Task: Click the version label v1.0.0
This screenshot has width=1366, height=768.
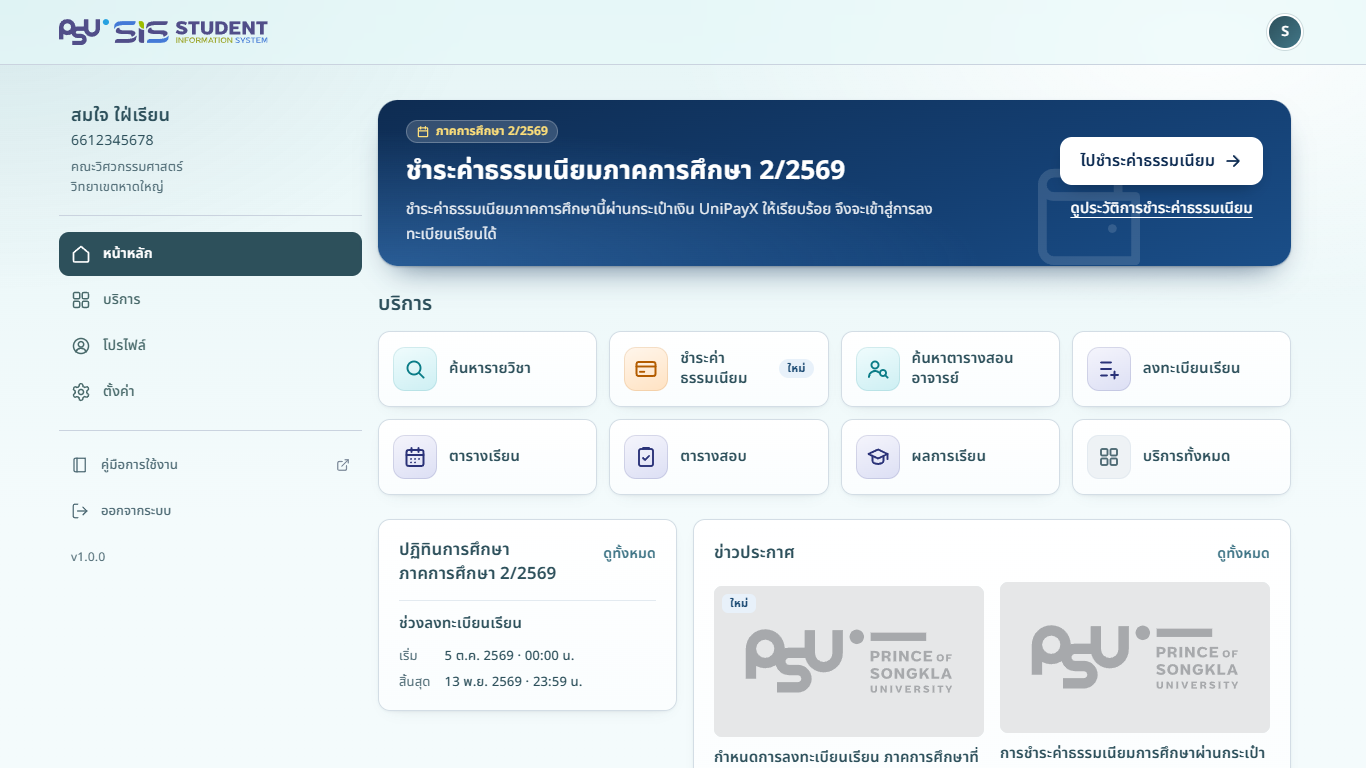Action: click(88, 557)
